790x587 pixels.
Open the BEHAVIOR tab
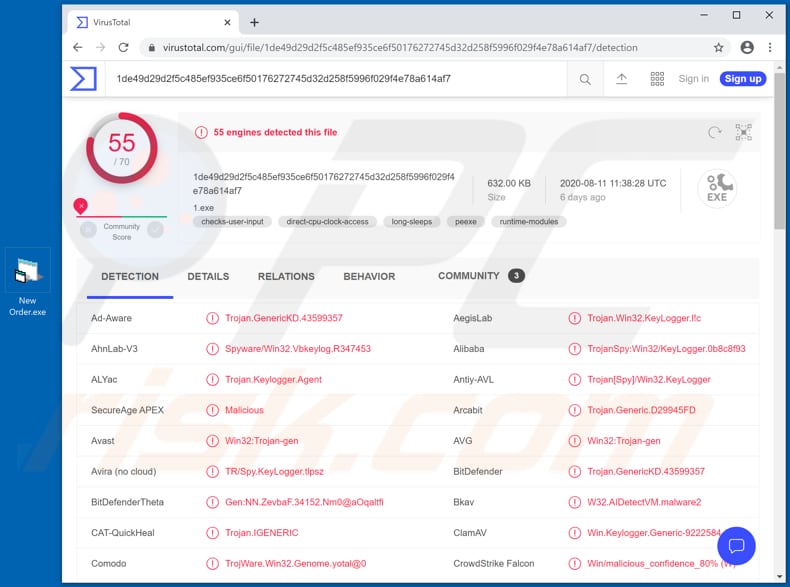[x=369, y=277]
